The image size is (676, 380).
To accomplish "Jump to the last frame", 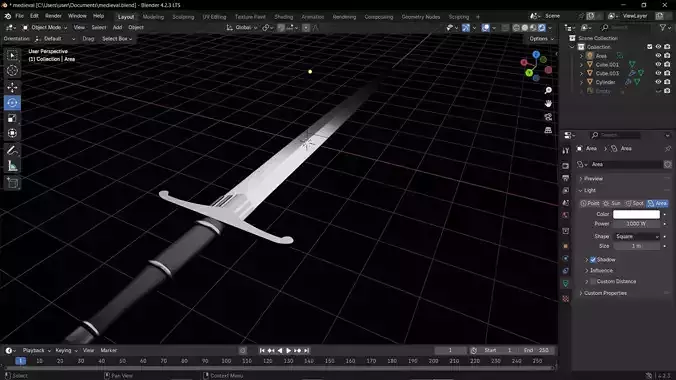I will click(x=307, y=351).
